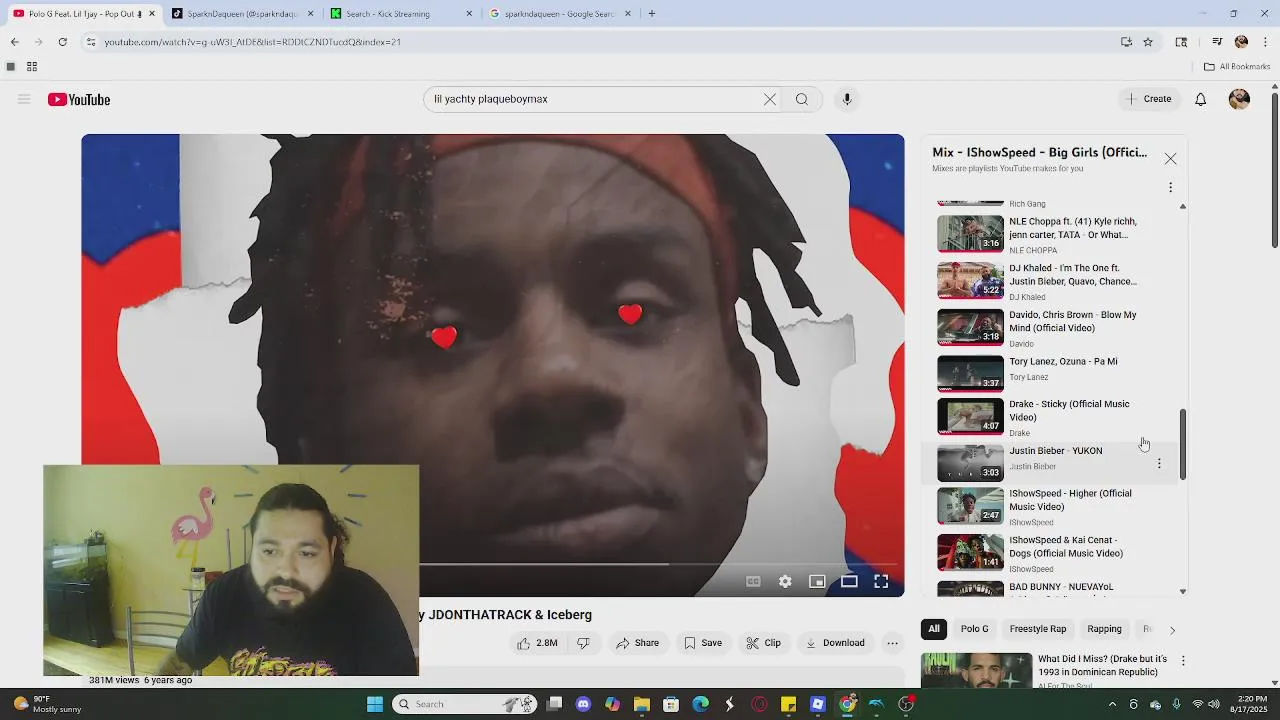The image size is (1280, 720).
Task: Switch player to theater mode
Action: [849, 581]
